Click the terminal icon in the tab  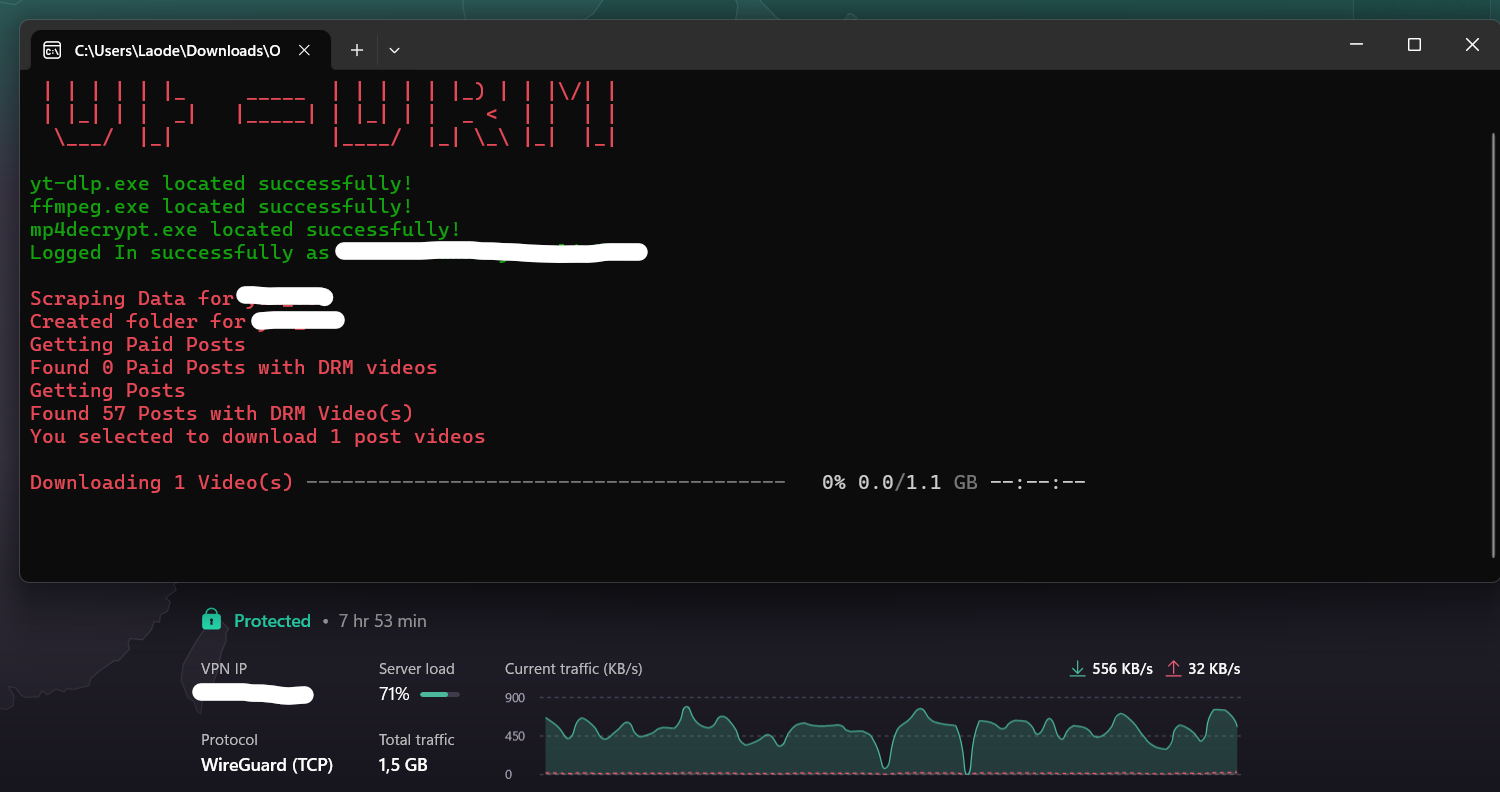point(52,50)
